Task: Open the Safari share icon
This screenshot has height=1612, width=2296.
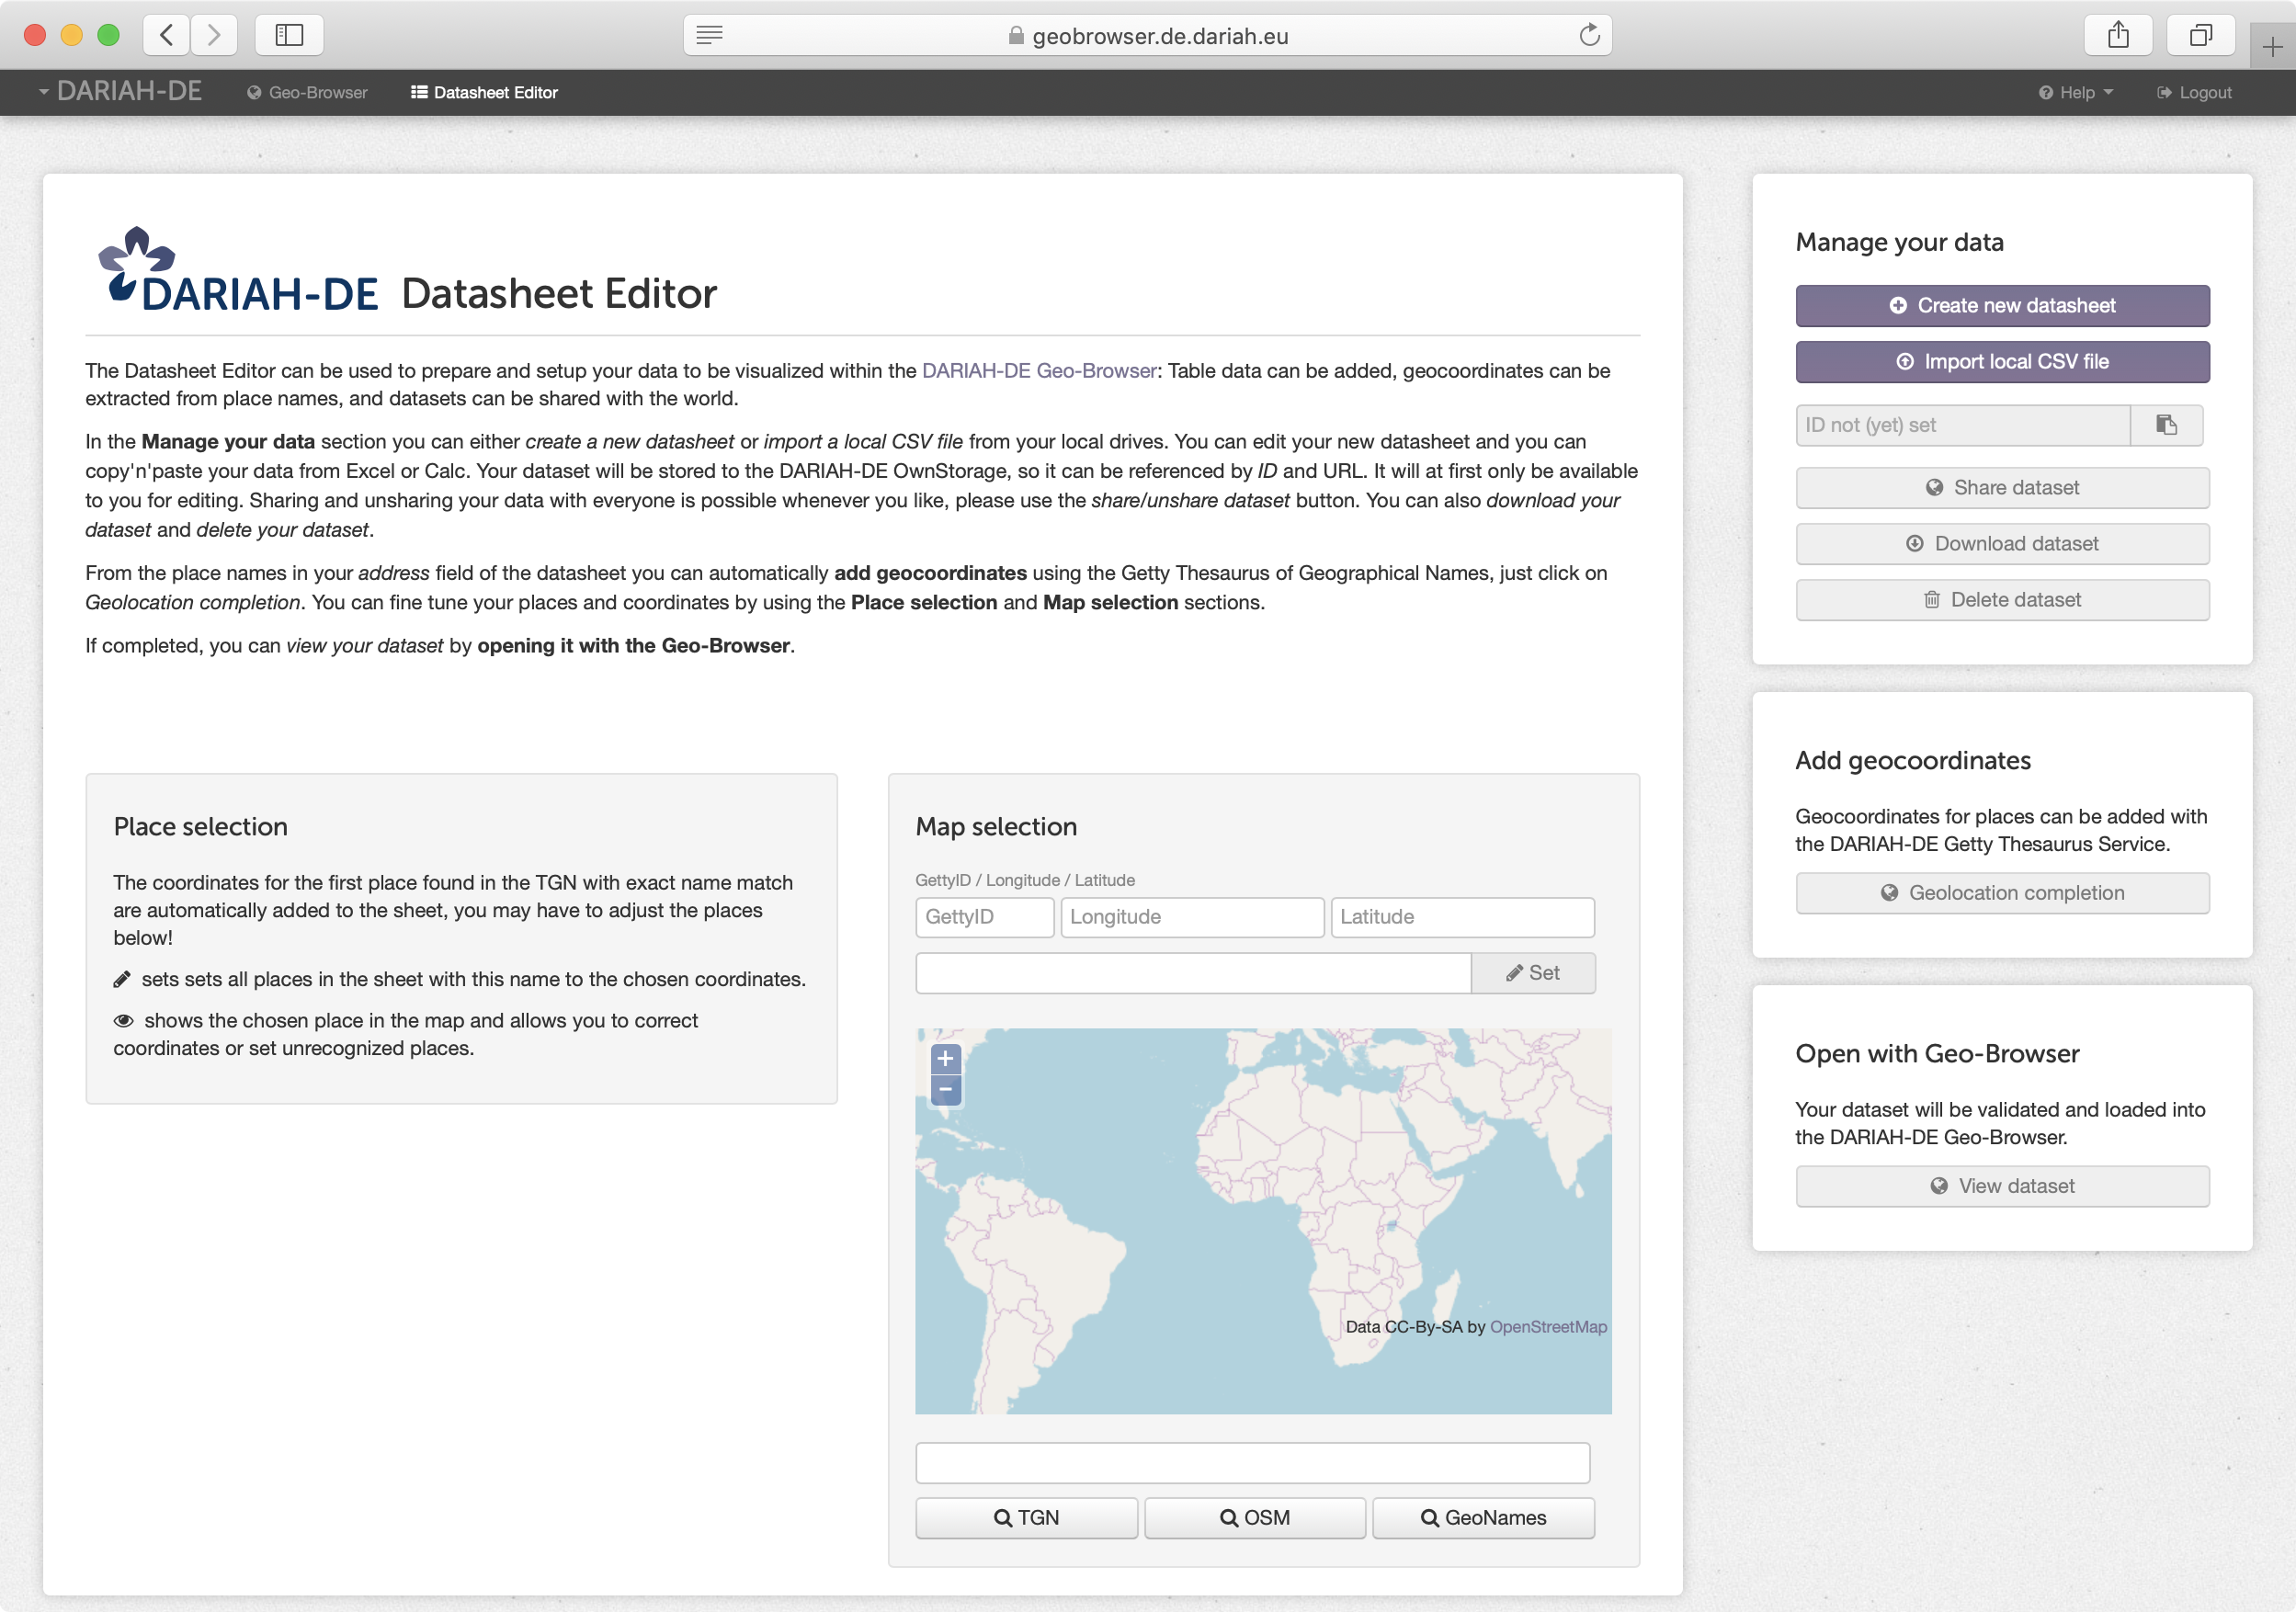Action: tap(2118, 35)
